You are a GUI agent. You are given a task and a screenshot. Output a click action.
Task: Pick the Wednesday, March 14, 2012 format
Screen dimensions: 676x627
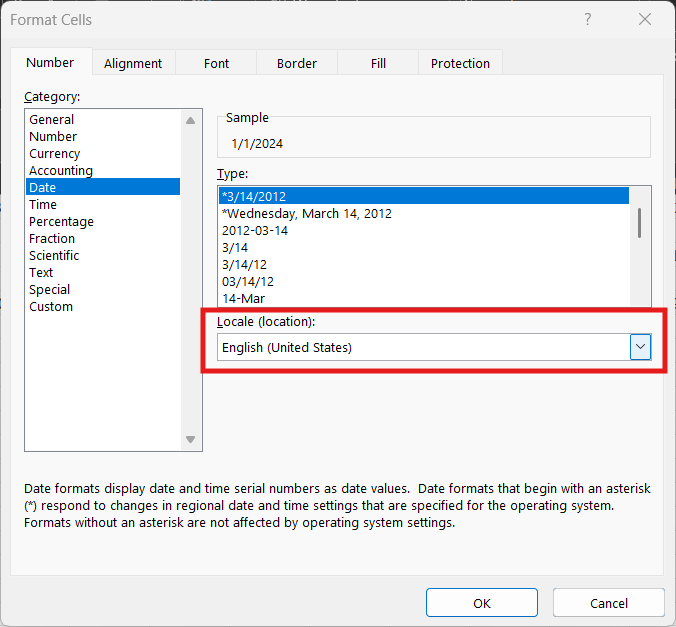[x=307, y=213]
